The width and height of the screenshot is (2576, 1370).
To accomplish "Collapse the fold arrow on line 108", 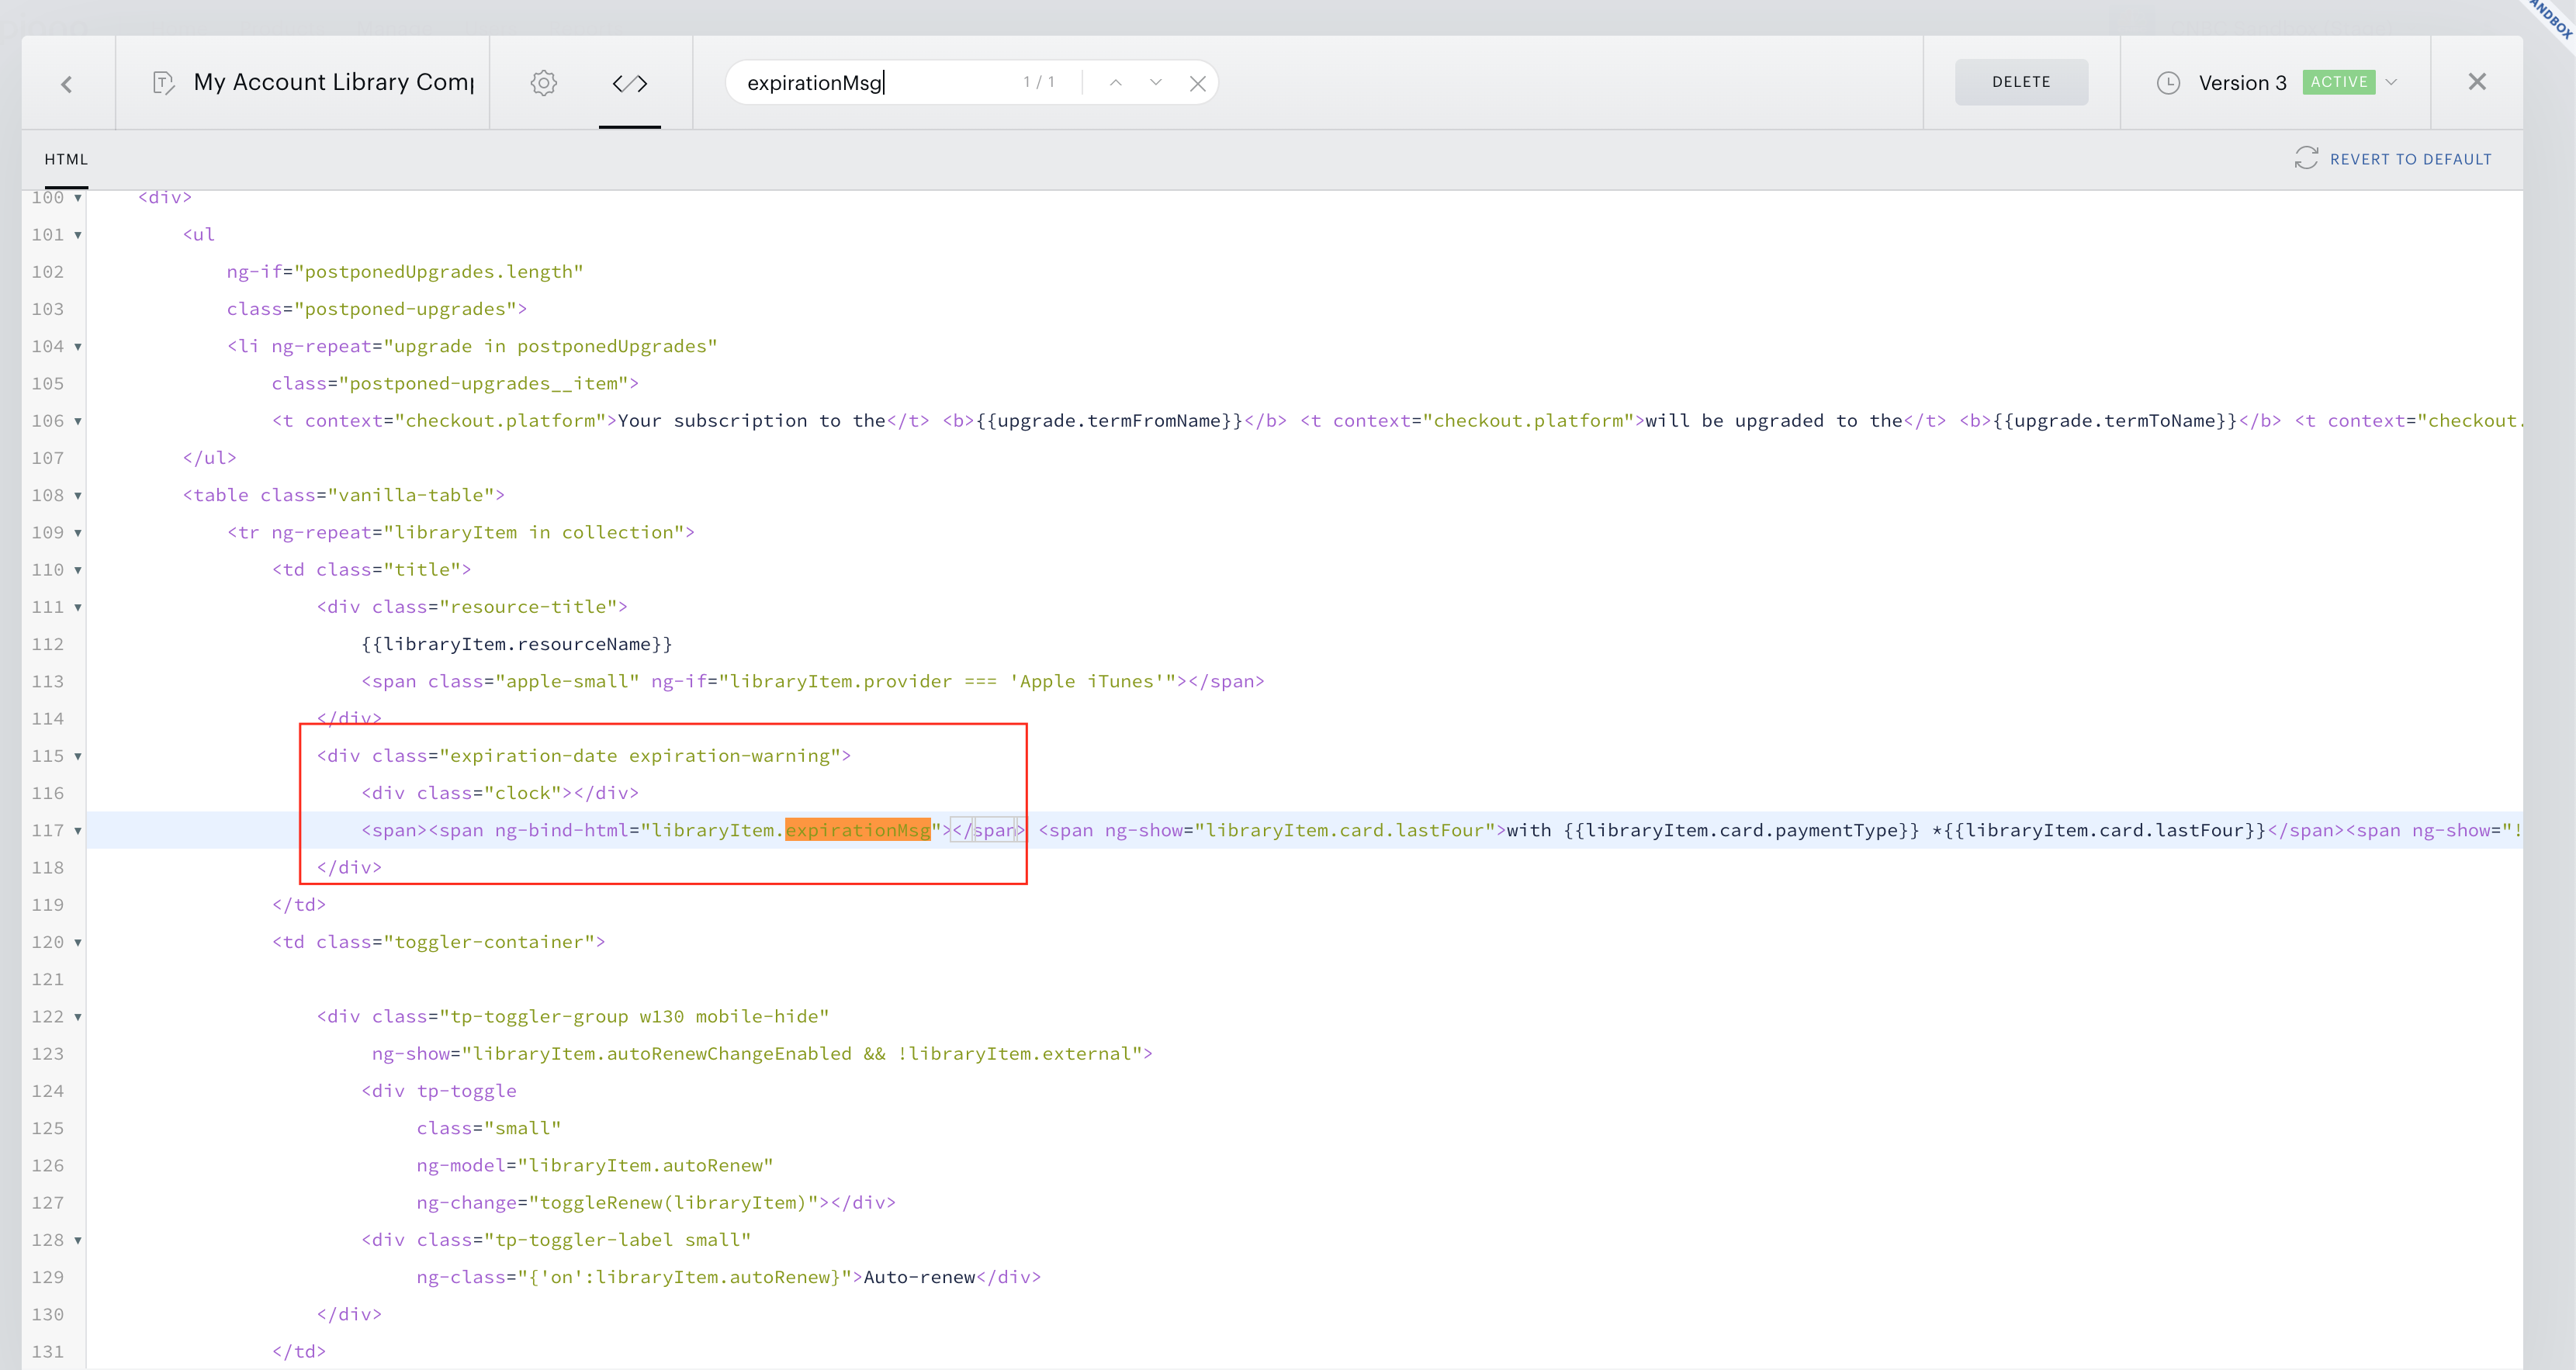I will pyautogui.click(x=78, y=496).
